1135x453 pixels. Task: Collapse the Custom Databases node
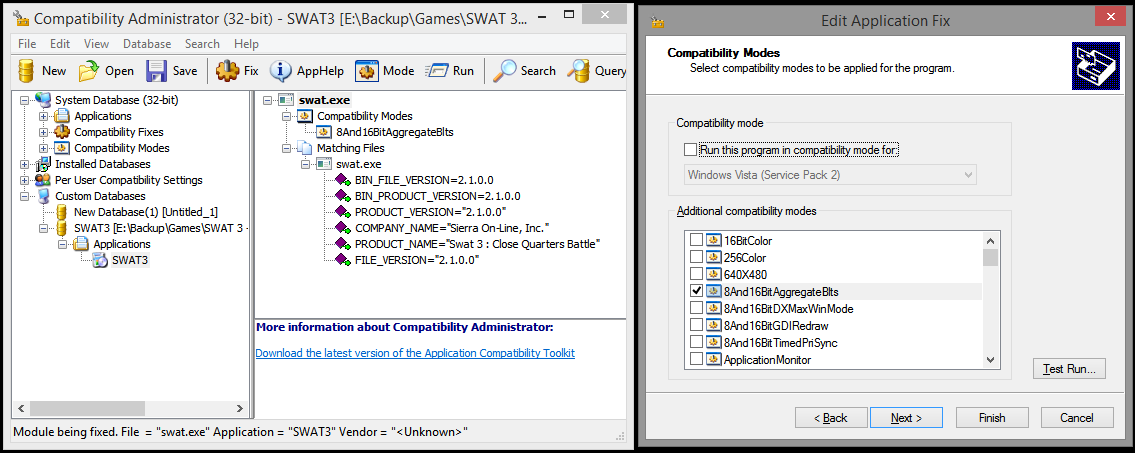tap(25, 195)
